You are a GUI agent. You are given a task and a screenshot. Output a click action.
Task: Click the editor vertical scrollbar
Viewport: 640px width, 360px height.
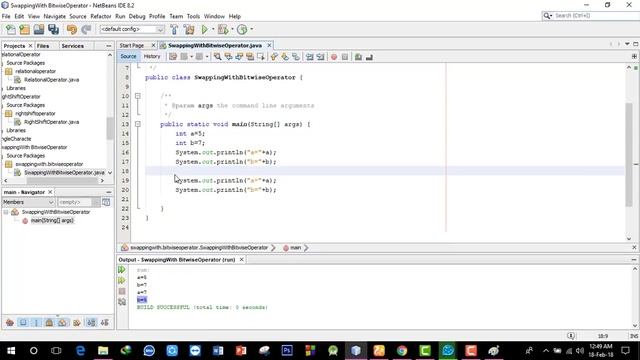[x=629, y=155]
